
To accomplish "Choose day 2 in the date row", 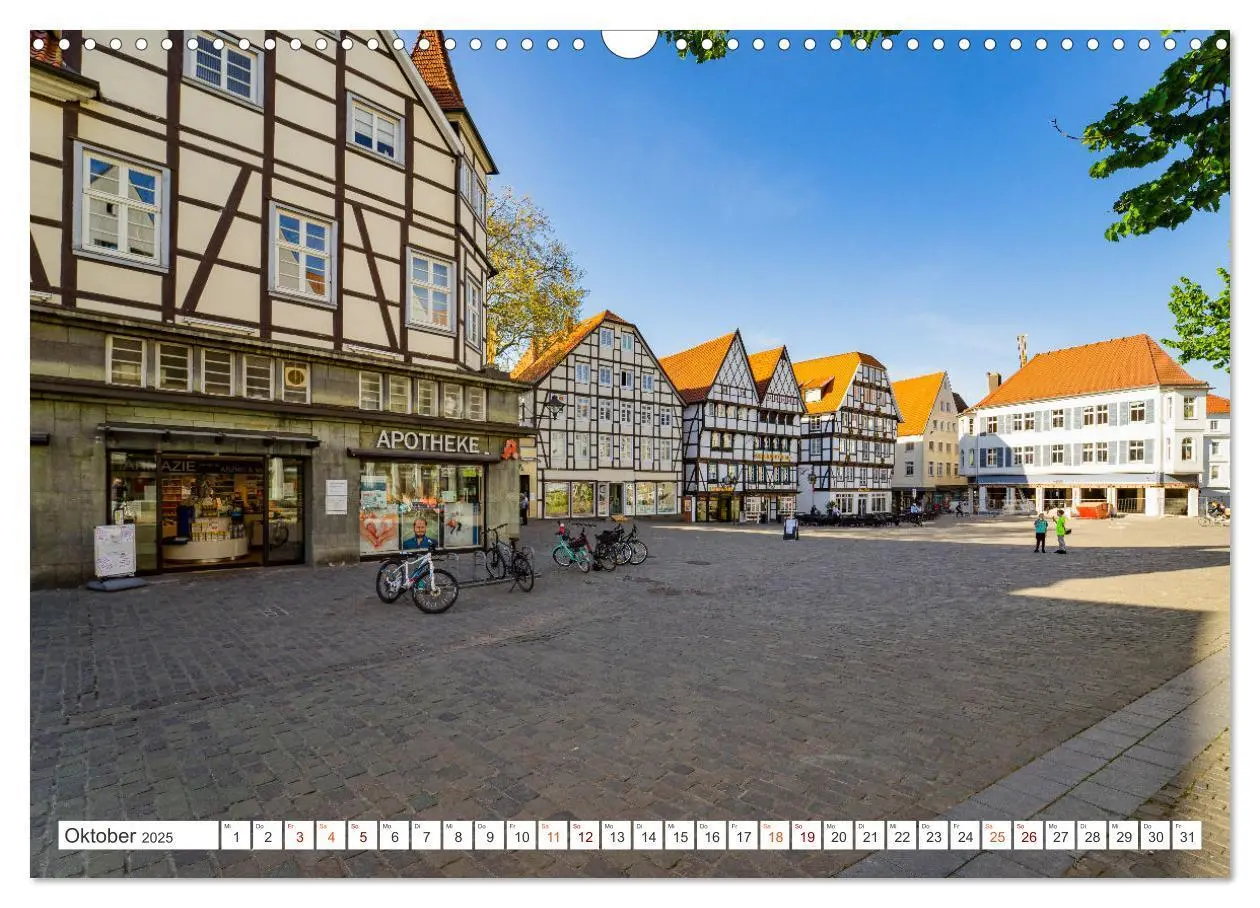I will (267, 836).
